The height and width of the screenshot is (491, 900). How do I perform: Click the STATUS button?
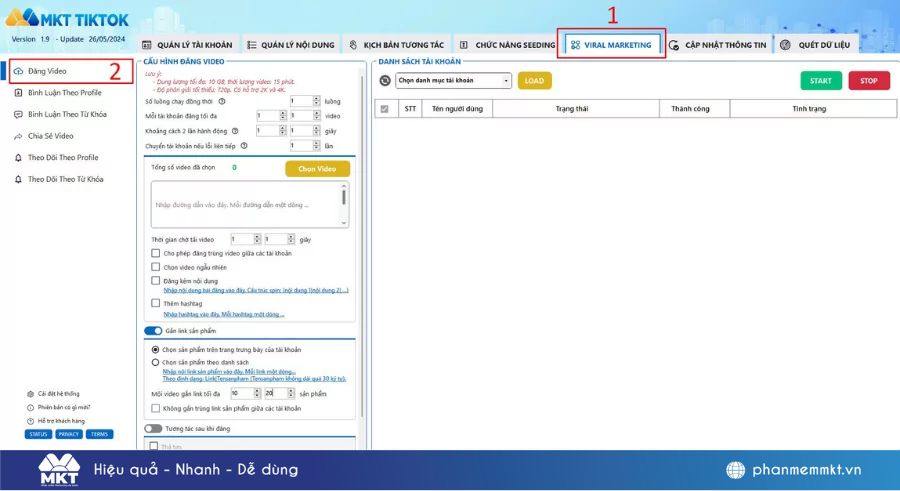pyautogui.click(x=38, y=434)
